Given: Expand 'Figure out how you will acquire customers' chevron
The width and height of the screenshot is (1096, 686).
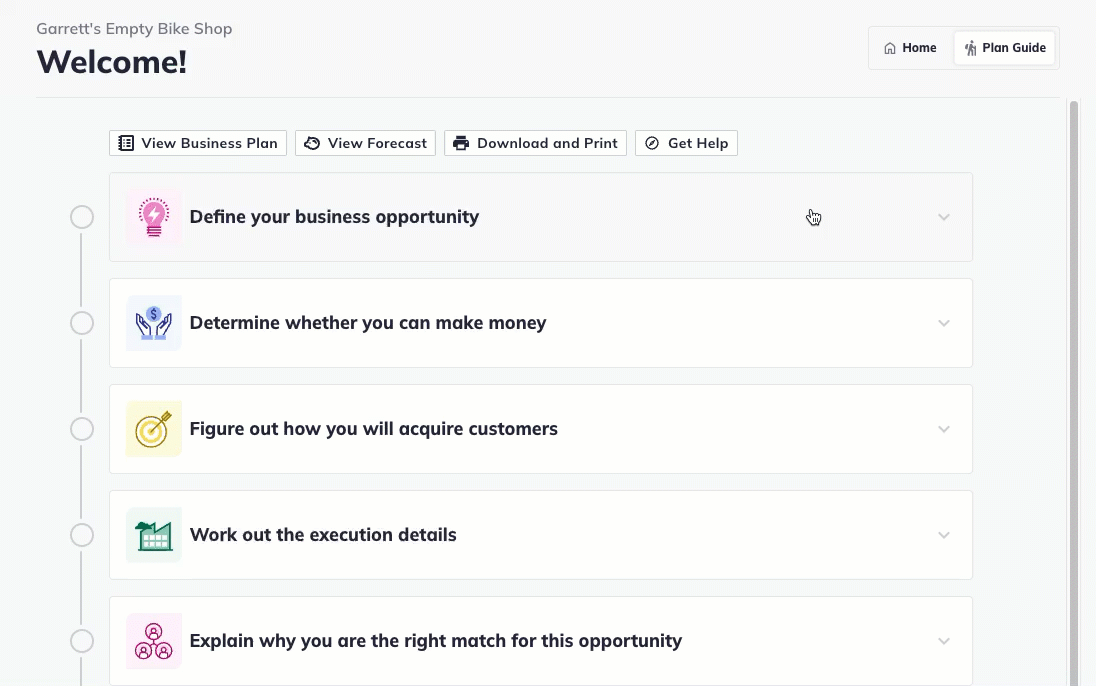Looking at the screenshot, I should [944, 429].
